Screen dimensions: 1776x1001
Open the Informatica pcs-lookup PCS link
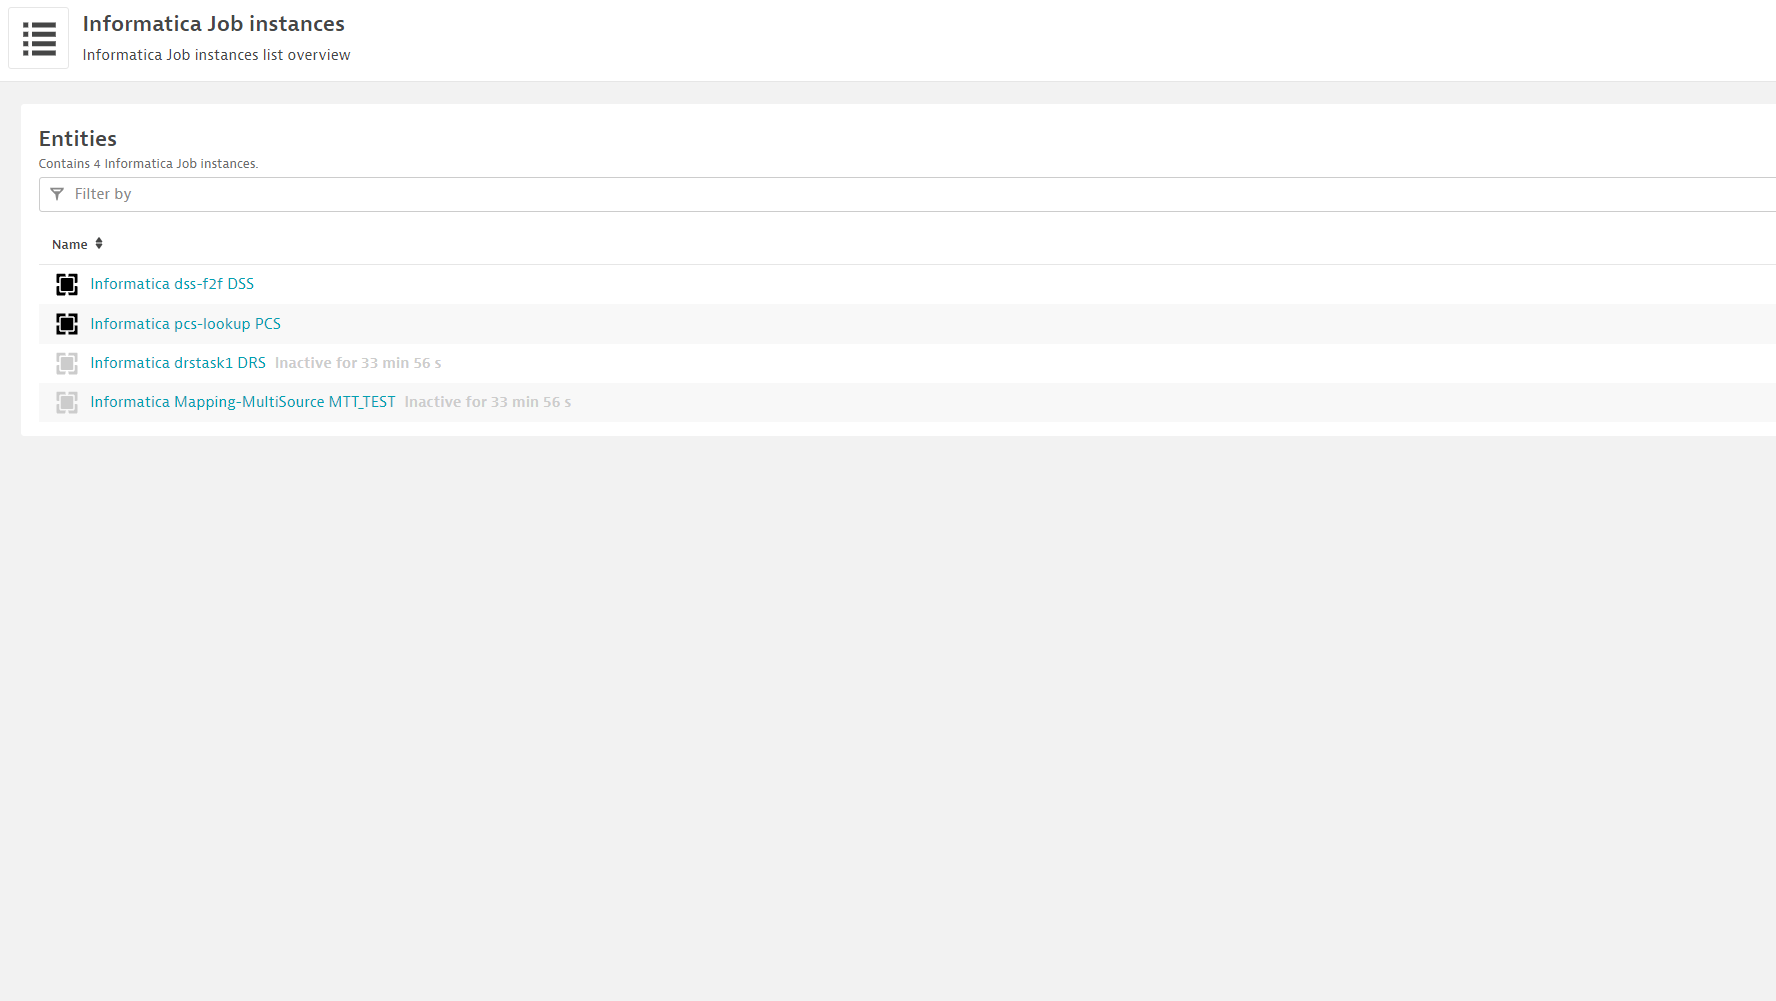(185, 324)
